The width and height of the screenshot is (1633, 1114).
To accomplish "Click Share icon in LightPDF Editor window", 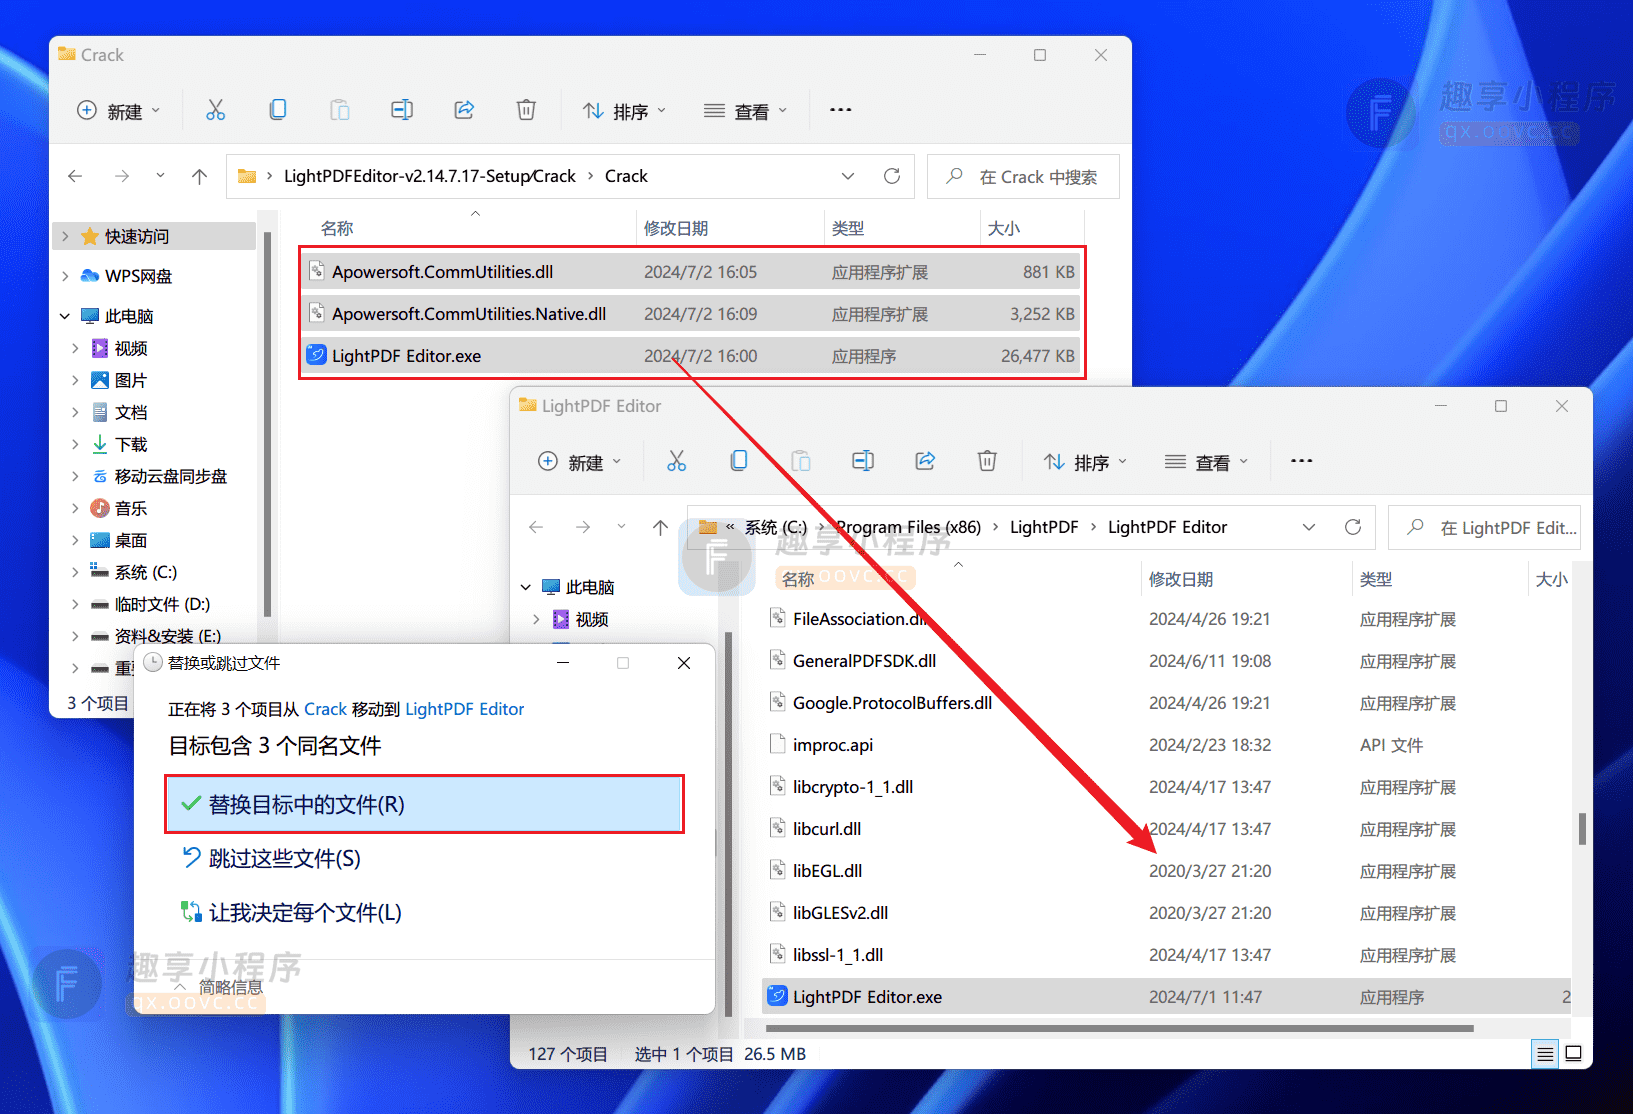I will (925, 461).
